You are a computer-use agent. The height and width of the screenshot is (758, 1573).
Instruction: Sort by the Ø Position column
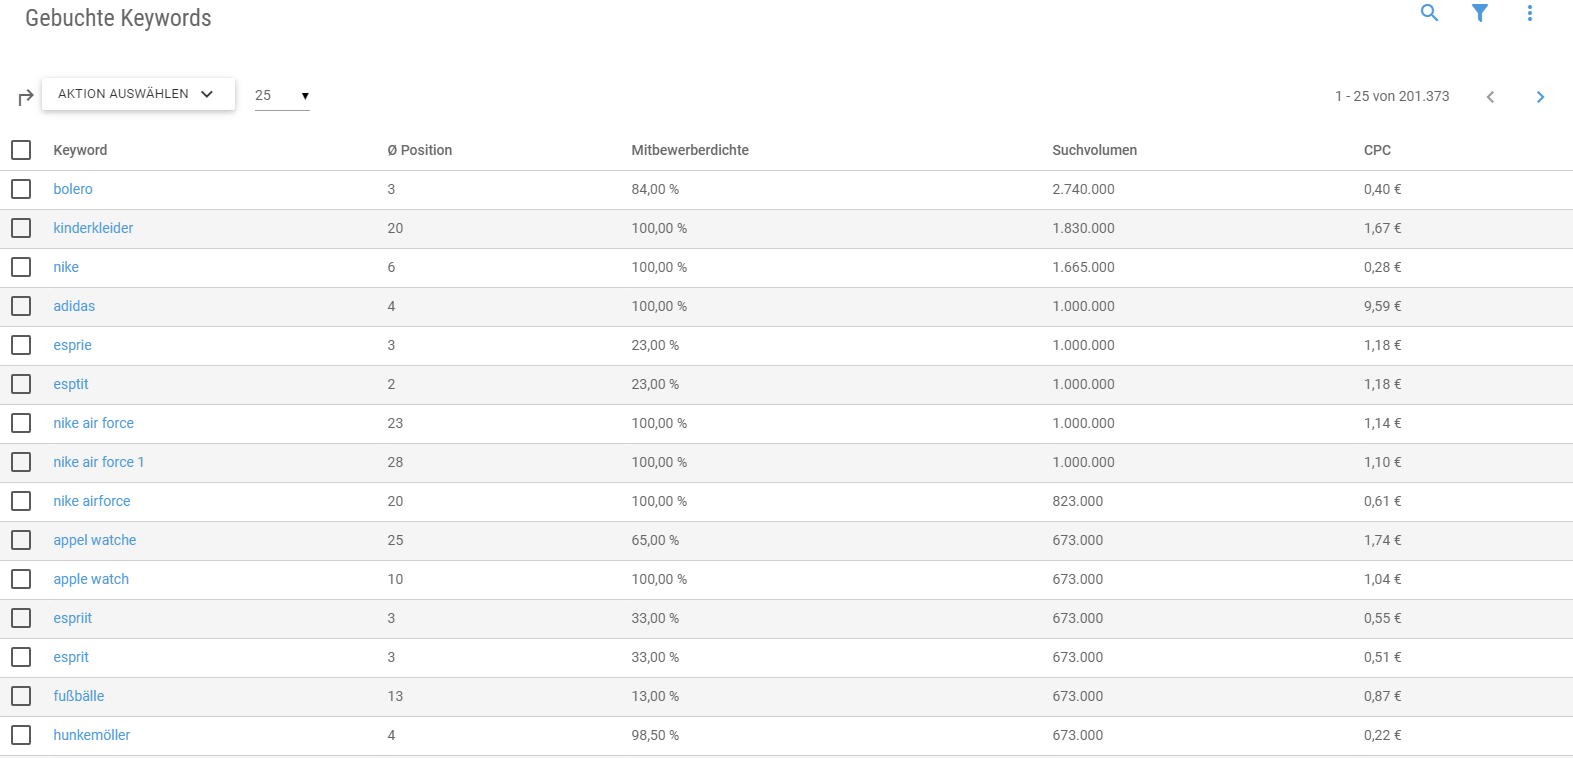[x=420, y=150]
